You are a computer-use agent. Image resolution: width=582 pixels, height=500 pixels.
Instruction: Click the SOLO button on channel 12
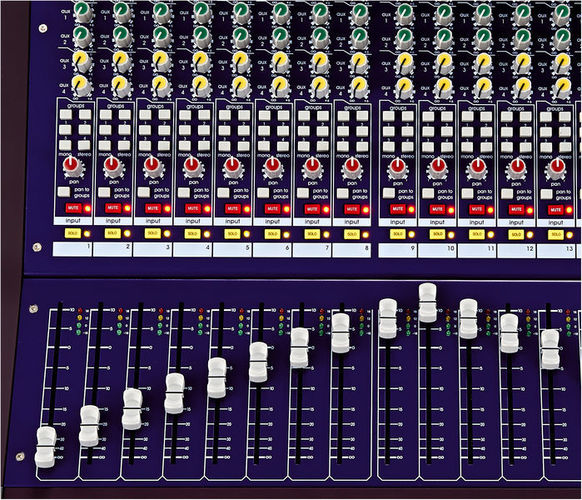(x=516, y=235)
